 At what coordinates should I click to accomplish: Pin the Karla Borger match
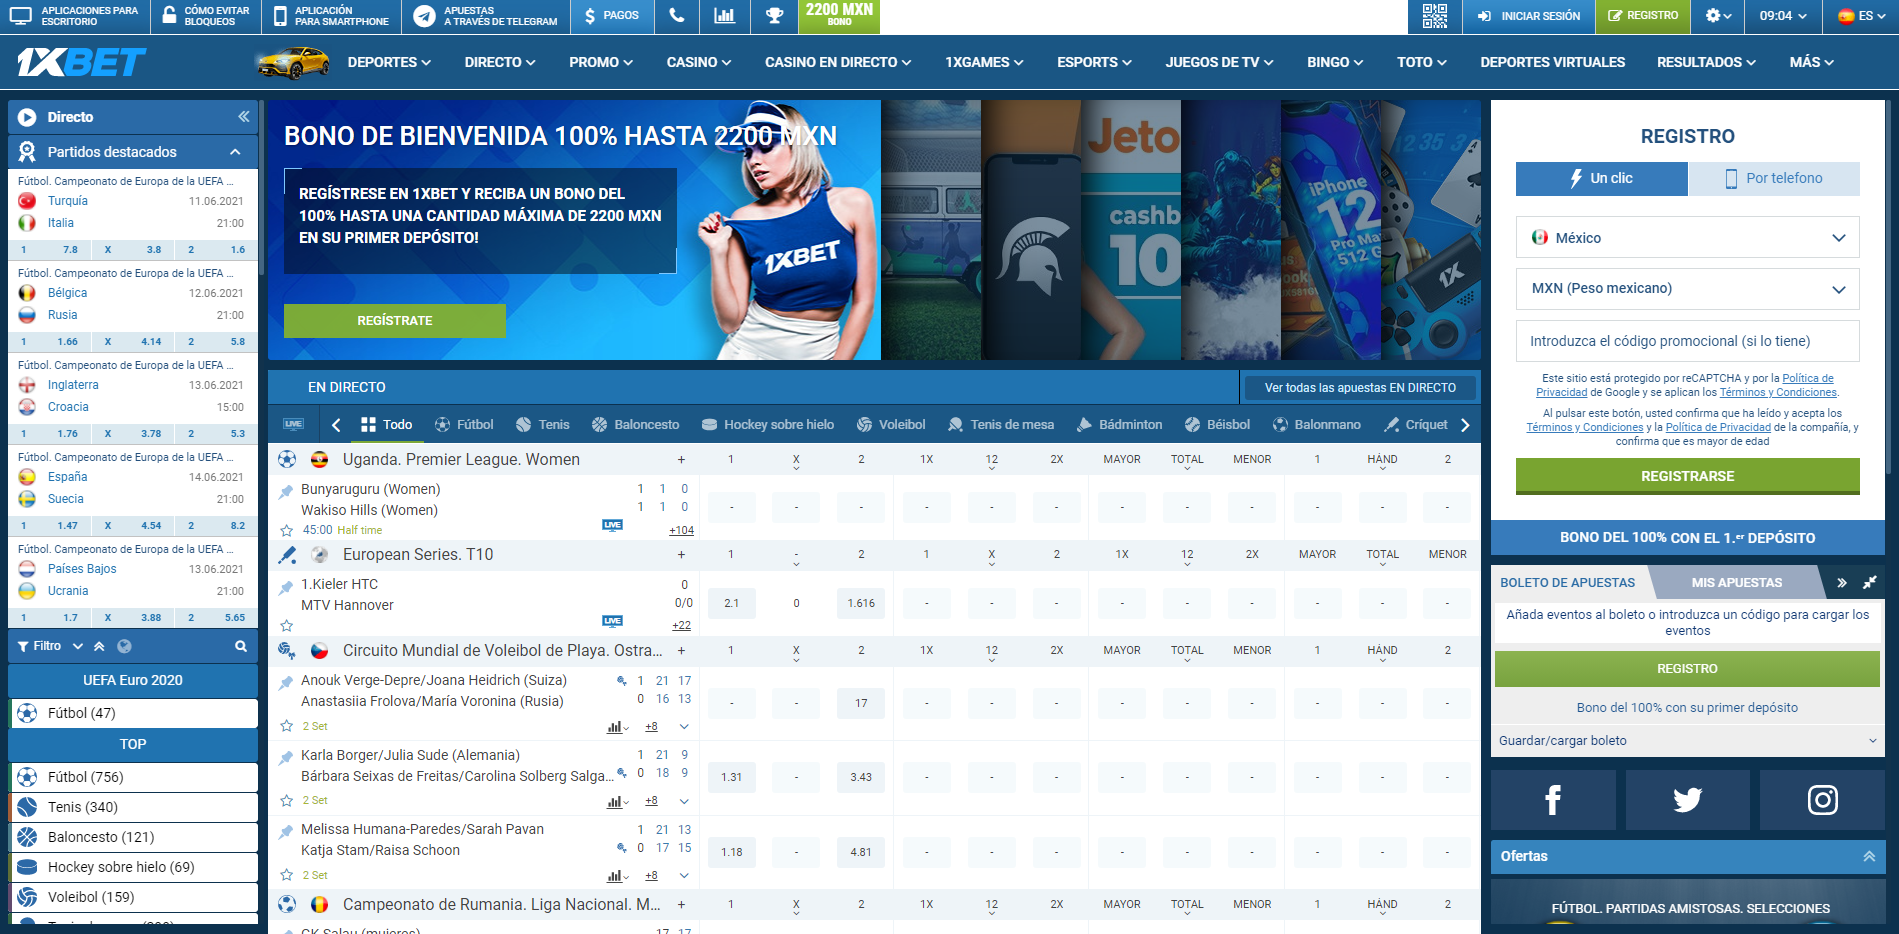pyautogui.click(x=286, y=756)
